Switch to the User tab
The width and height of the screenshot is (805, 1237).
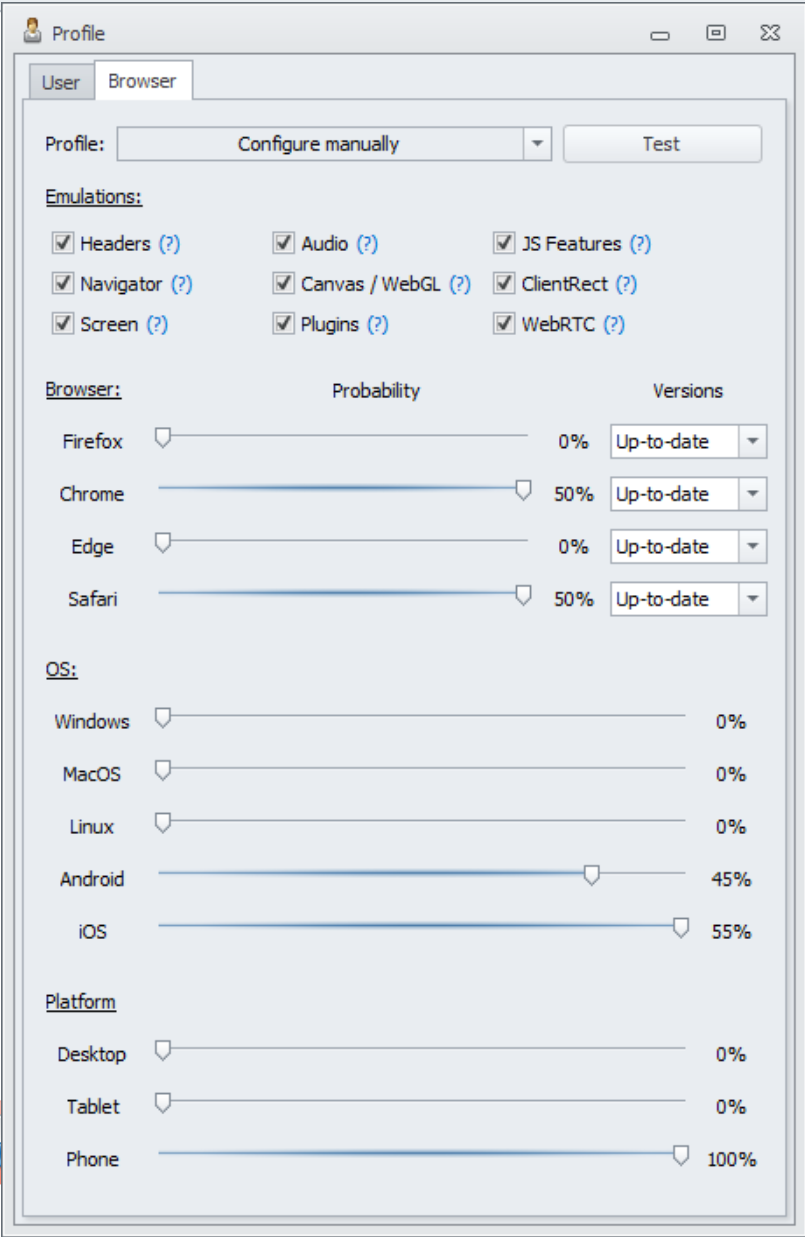[x=61, y=83]
